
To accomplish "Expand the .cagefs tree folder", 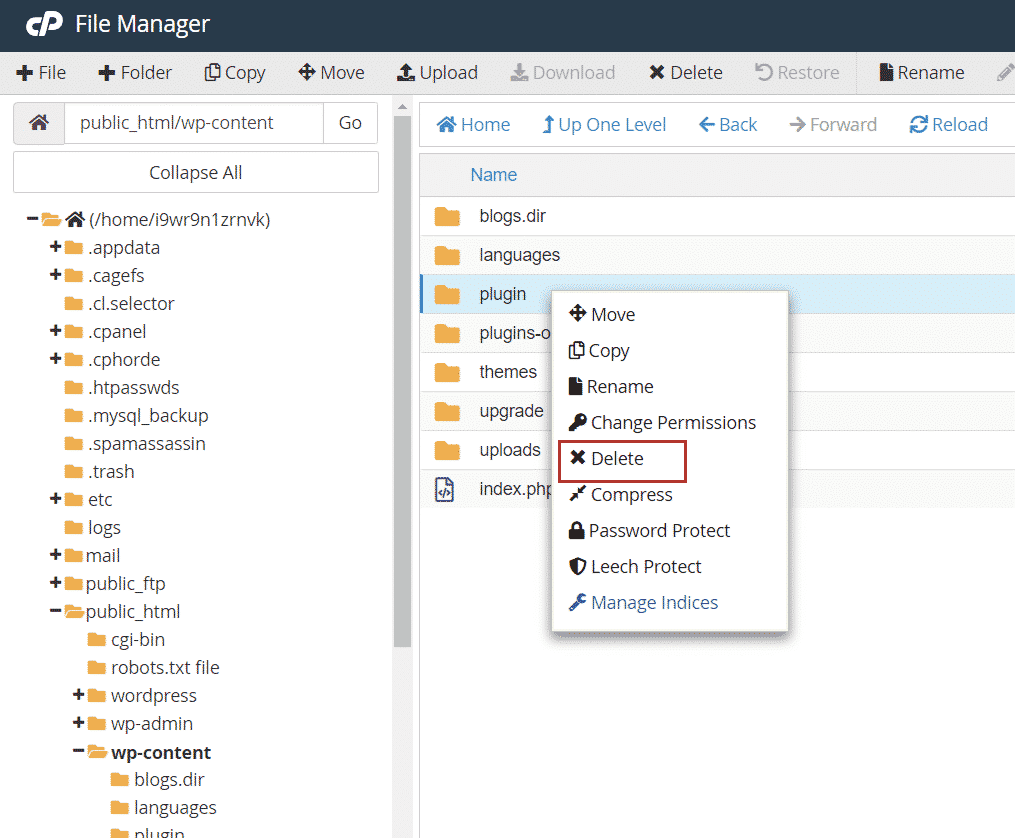I will coord(56,274).
